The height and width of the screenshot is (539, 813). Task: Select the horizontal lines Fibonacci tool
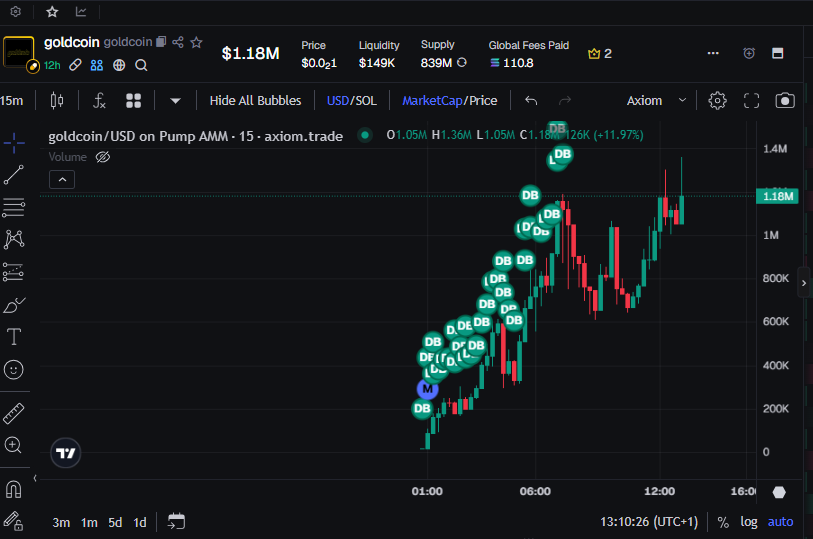pyautogui.click(x=13, y=207)
